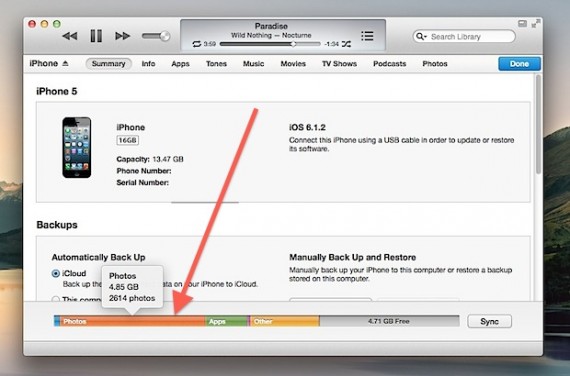This screenshot has width=570, height=376.
Task: Go to the Podcasts tab
Action: [389, 64]
